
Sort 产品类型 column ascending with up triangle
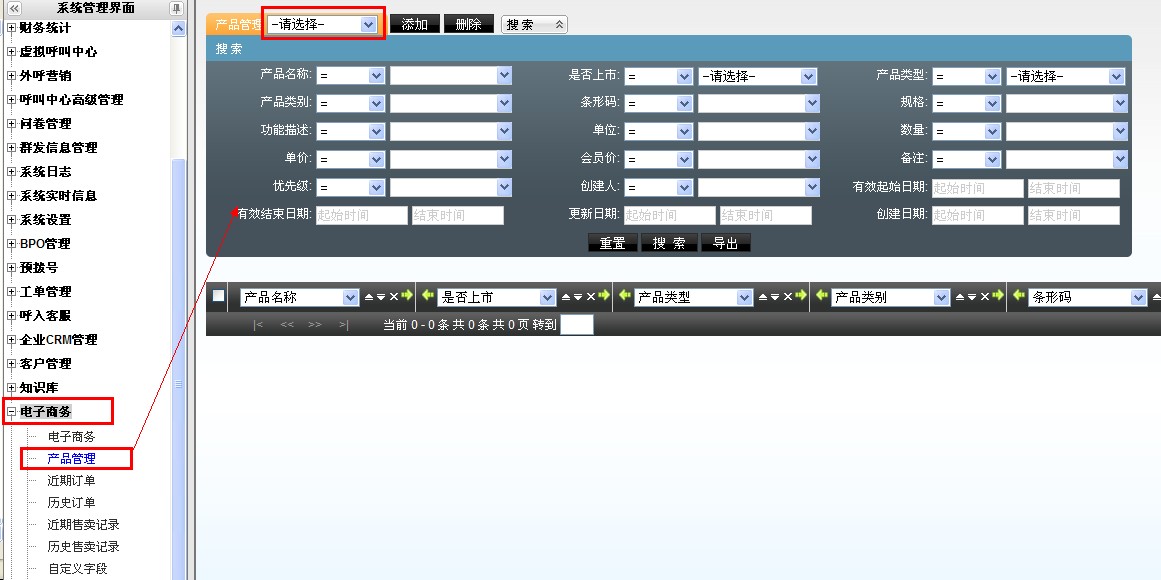[x=762, y=297]
